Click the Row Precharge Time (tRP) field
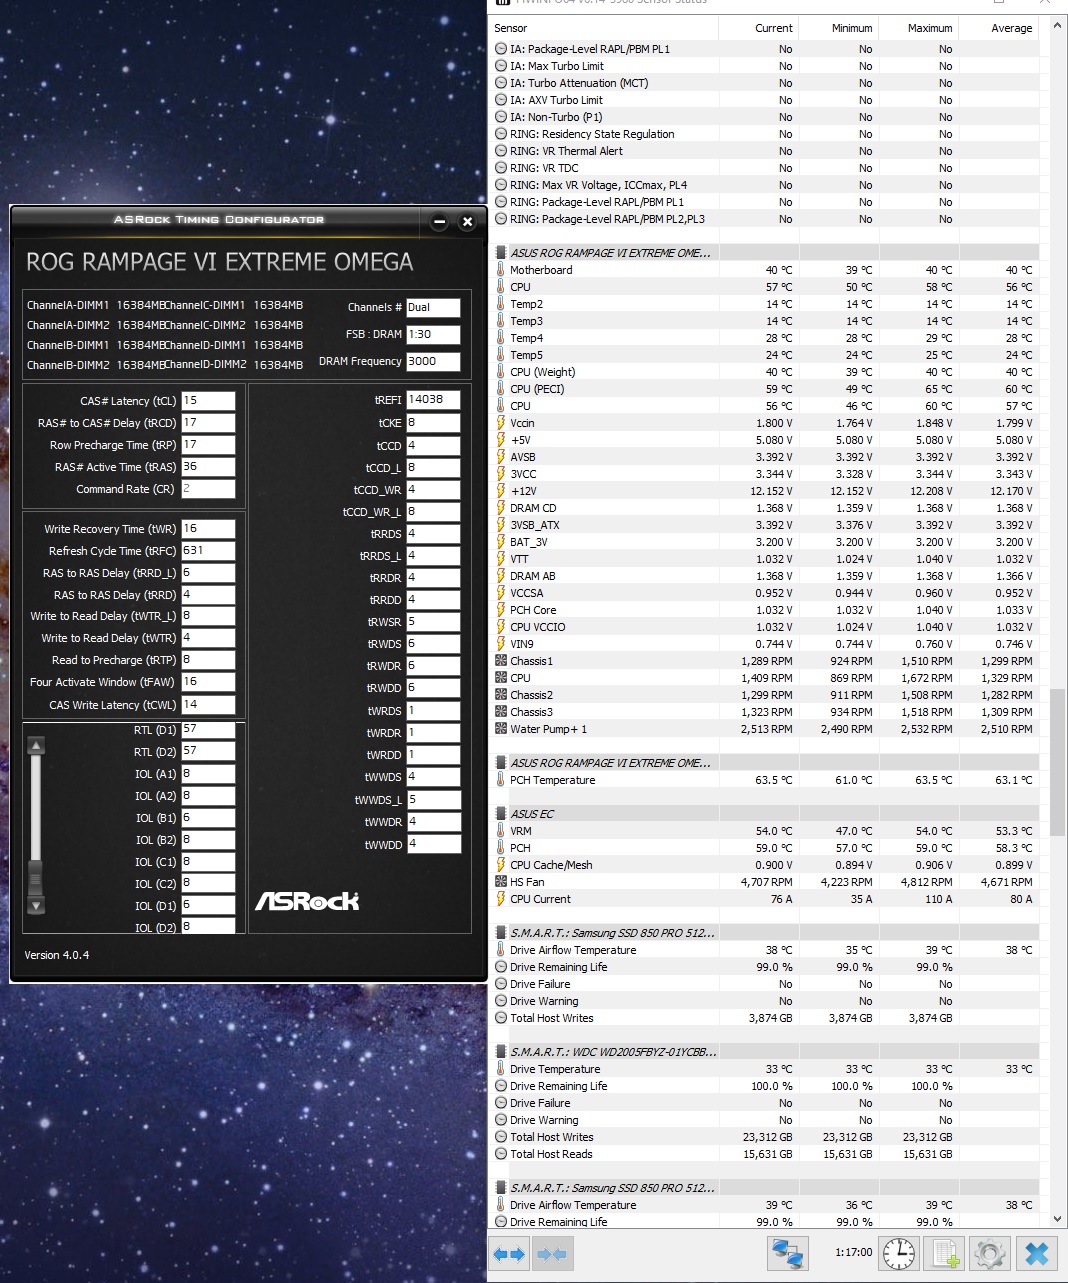1068x1283 pixels. 208,445
